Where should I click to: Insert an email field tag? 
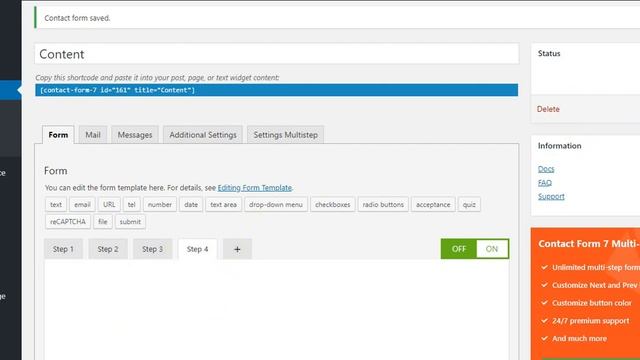tap(82, 204)
